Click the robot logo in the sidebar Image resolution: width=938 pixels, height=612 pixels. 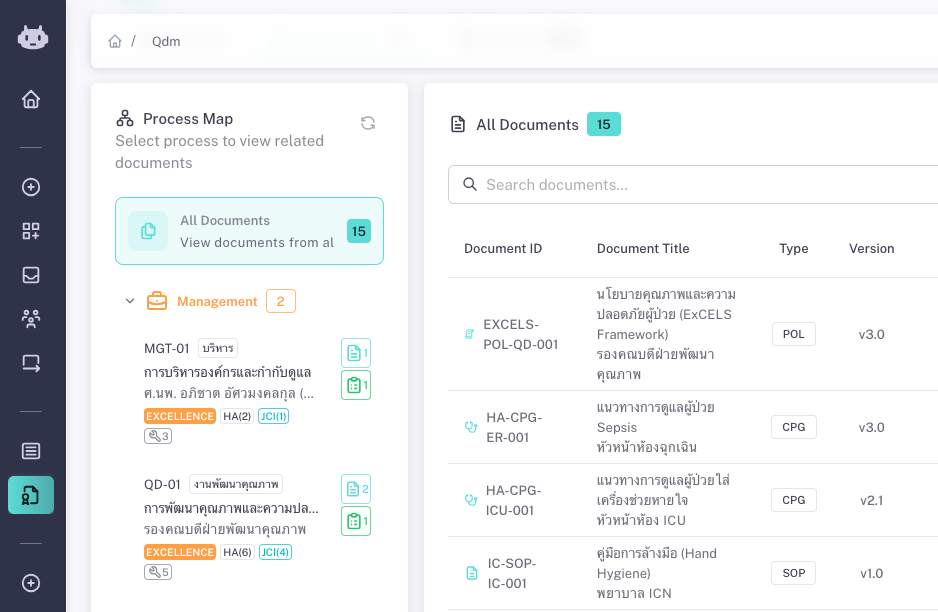(32, 37)
